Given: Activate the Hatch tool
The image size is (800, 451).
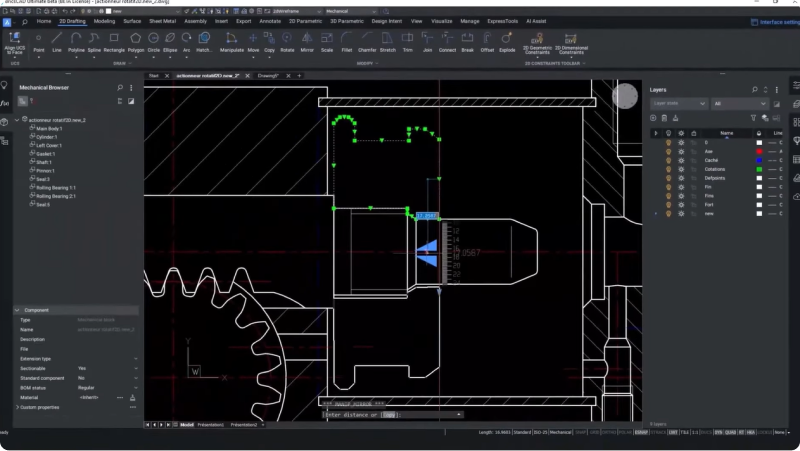Looking at the screenshot, I should click(x=204, y=42).
